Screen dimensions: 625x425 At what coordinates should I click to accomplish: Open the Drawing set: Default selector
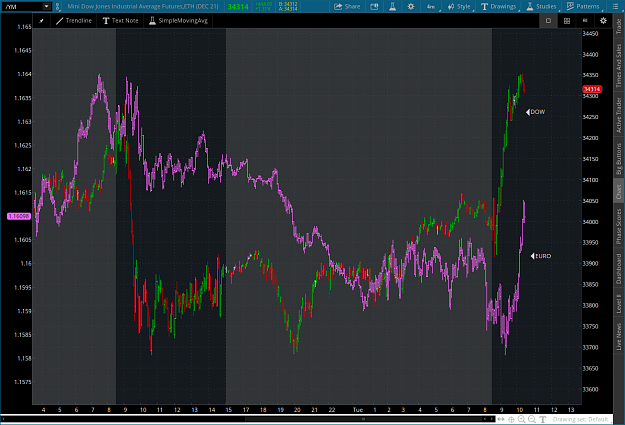coord(580,419)
